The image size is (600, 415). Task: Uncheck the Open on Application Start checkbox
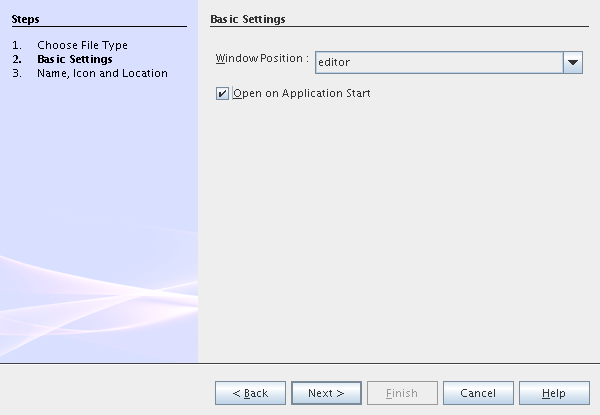tap(222, 94)
